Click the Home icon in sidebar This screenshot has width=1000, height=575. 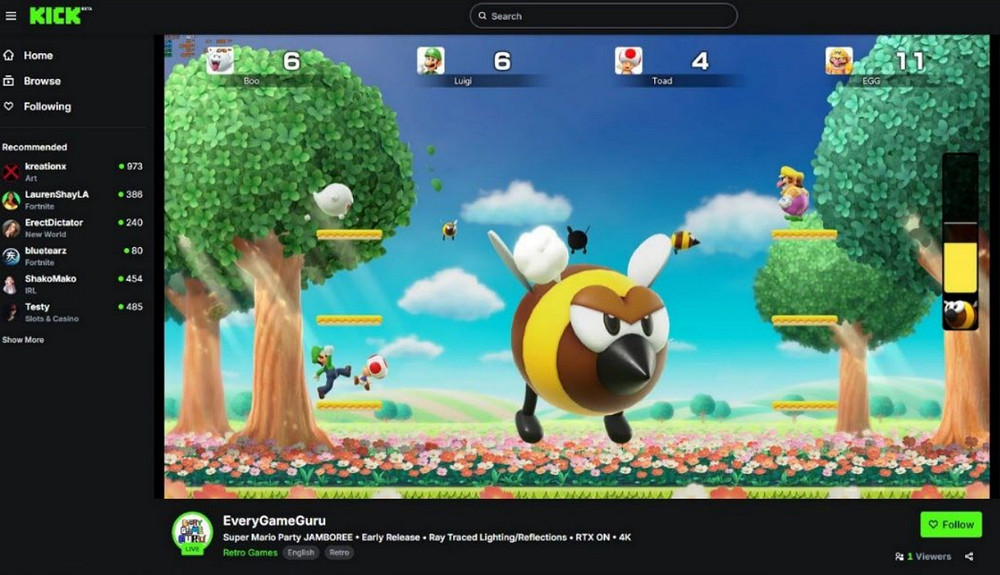[x=9, y=56]
